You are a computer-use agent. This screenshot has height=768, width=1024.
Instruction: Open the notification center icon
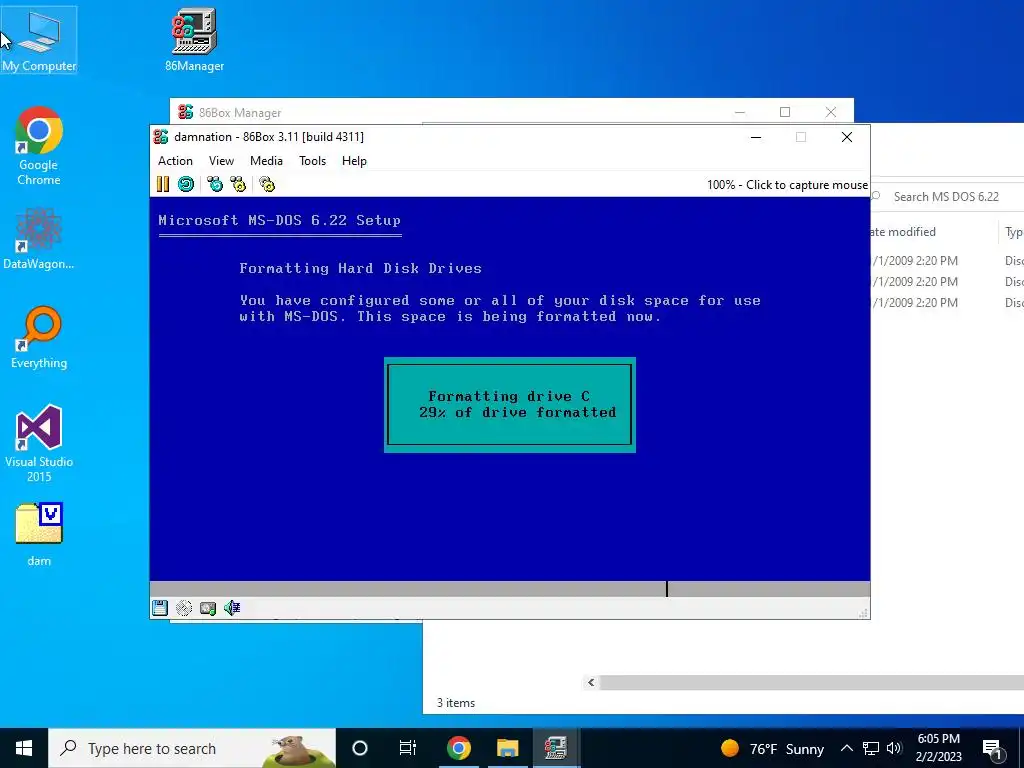[992, 749]
